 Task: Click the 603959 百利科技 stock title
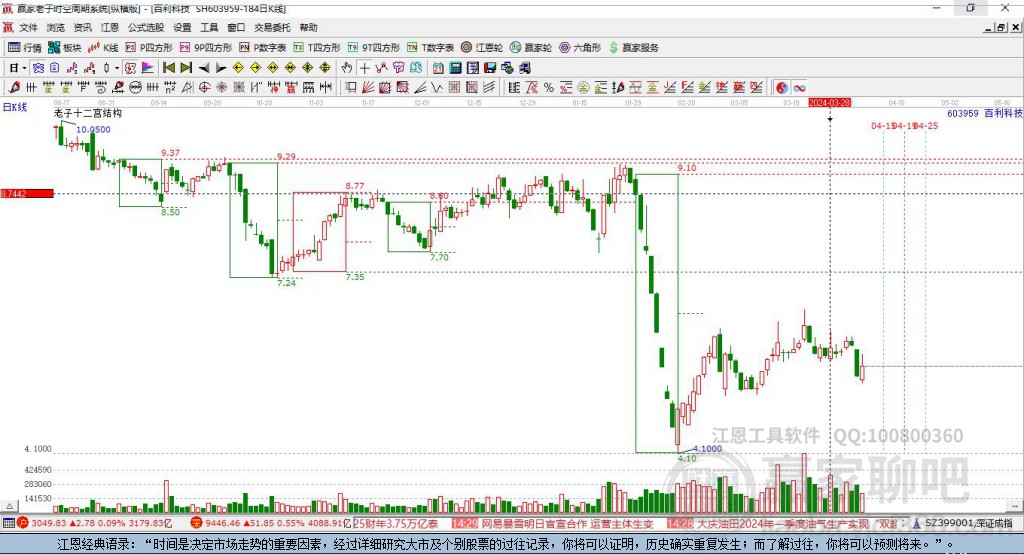click(x=984, y=113)
